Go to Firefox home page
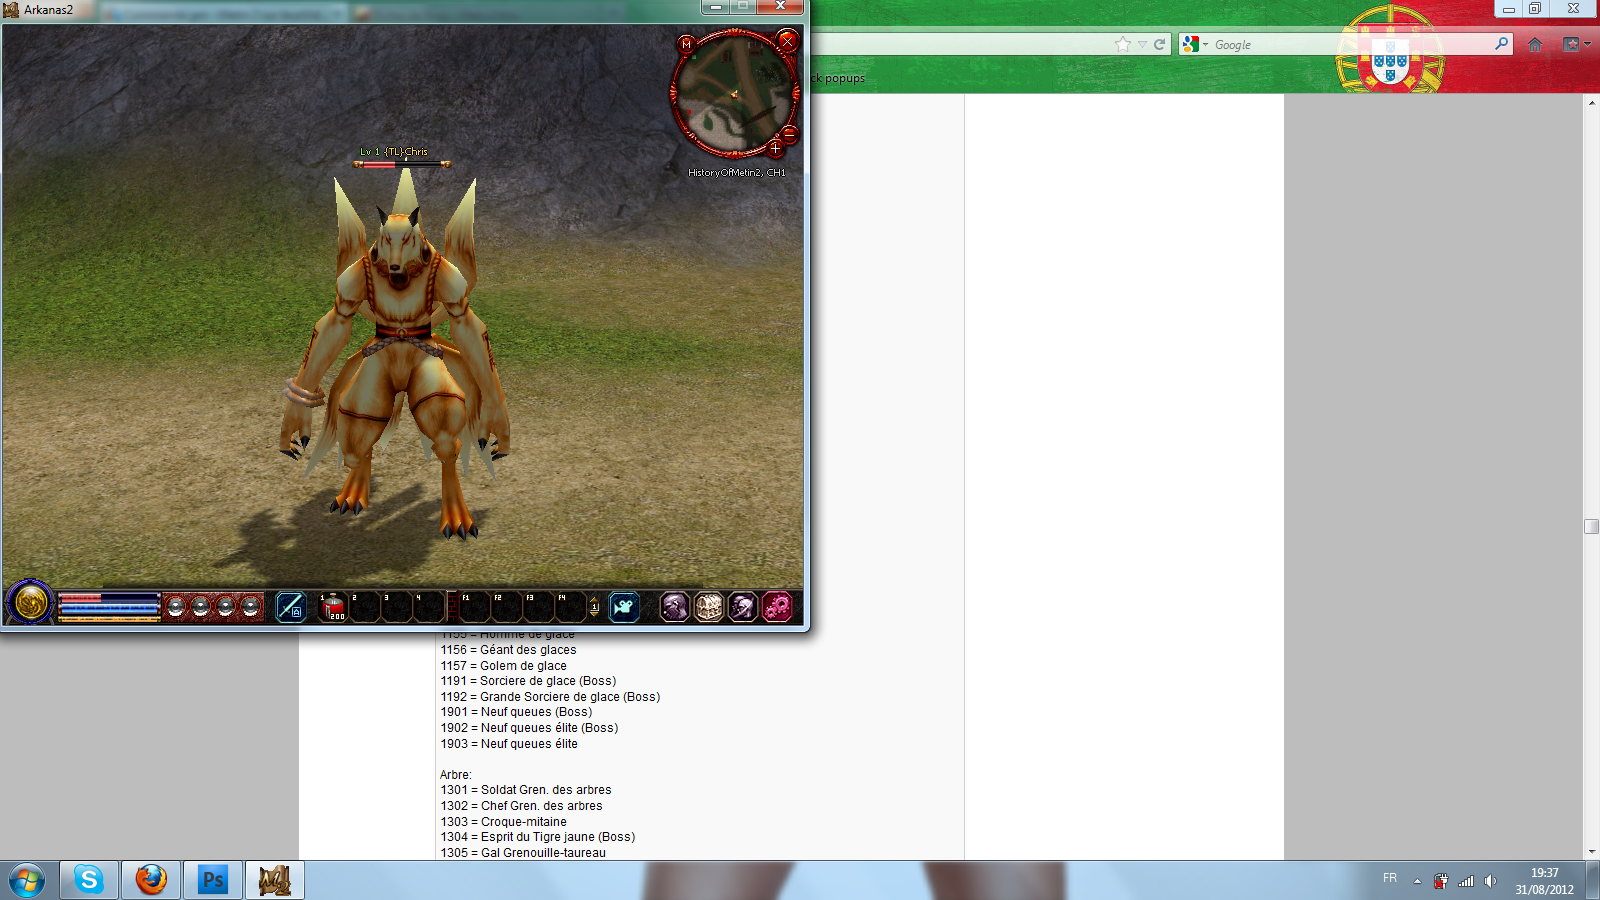Image resolution: width=1600 pixels, height=900 pixels. click(1535, 44)
